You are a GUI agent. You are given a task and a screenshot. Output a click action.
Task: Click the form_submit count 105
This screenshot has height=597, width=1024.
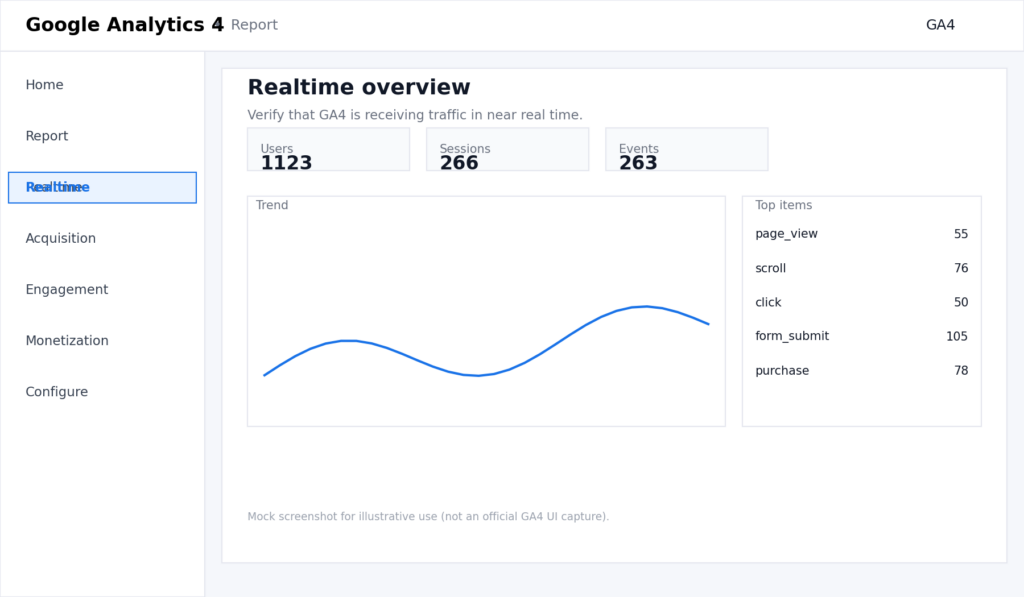pyautogui.click(x=957, y=336)
